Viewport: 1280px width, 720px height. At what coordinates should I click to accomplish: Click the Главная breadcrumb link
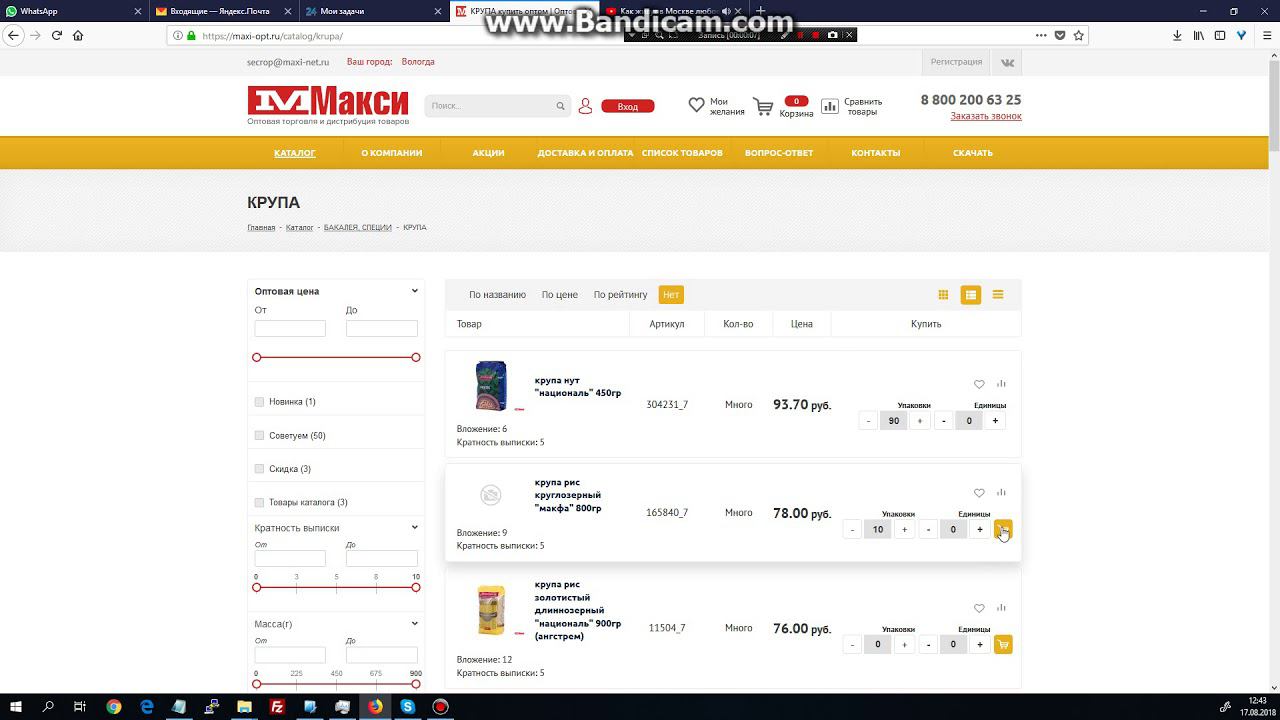(261, 228)
